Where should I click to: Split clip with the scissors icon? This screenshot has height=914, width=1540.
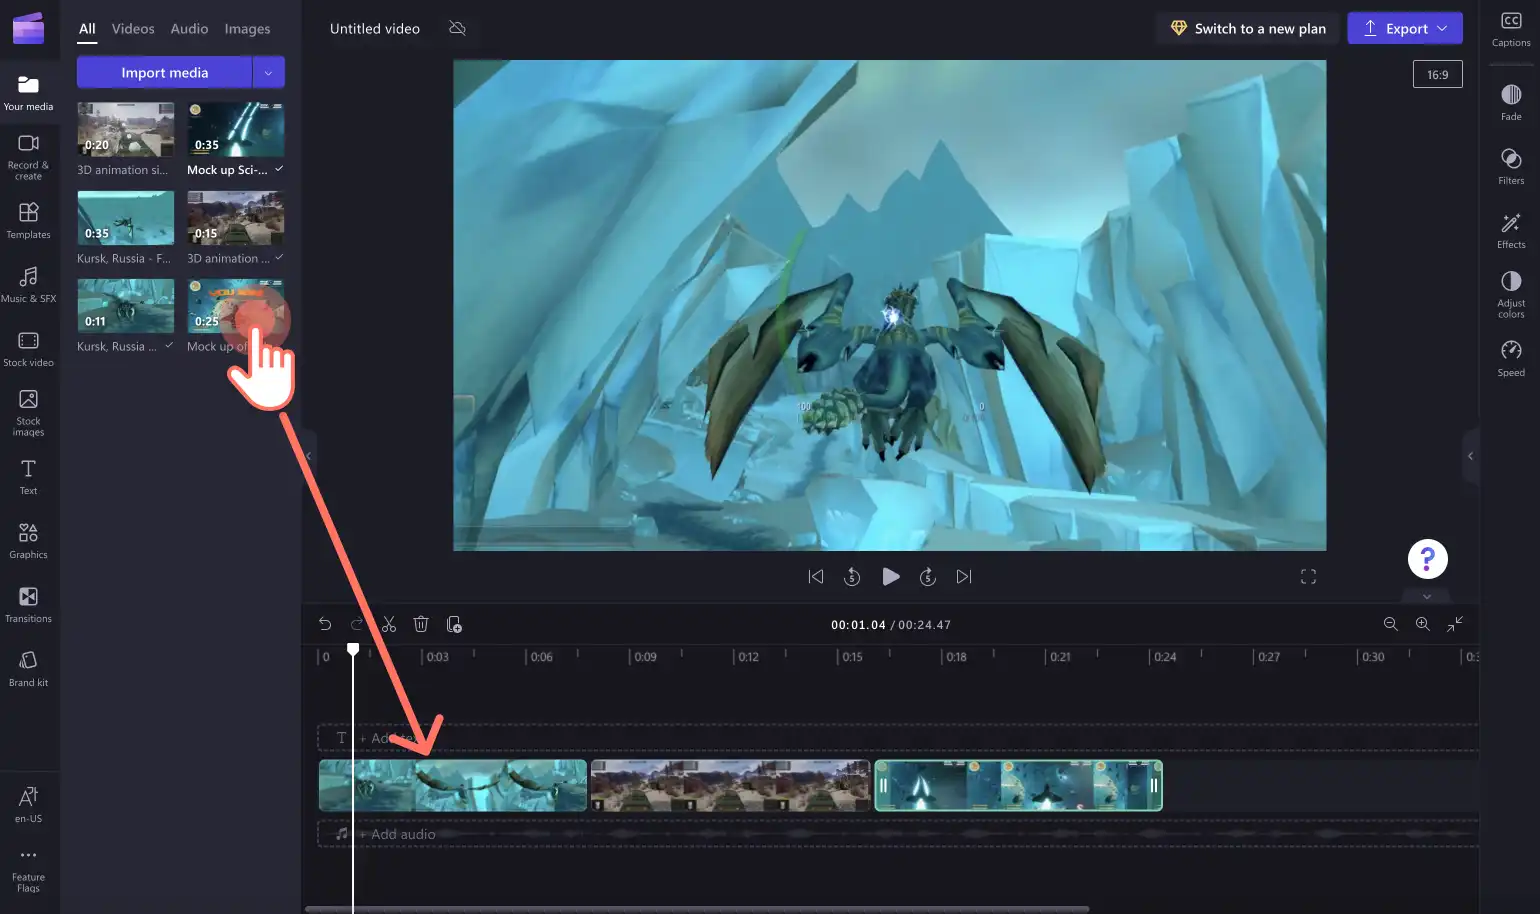389,624
